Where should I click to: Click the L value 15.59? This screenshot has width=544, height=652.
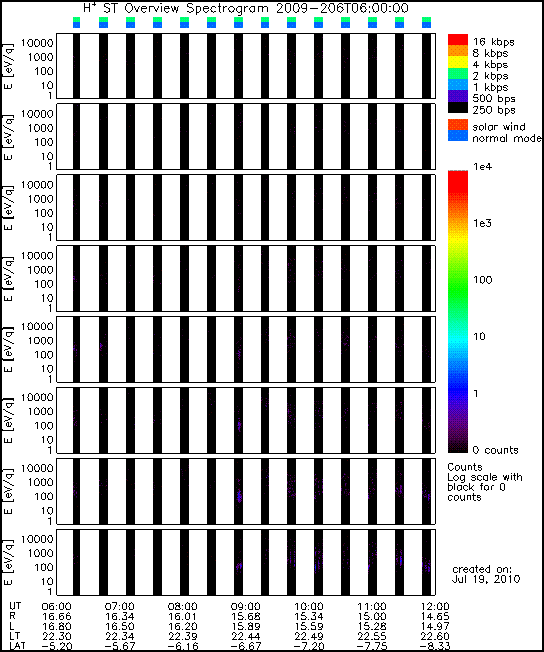309,627
